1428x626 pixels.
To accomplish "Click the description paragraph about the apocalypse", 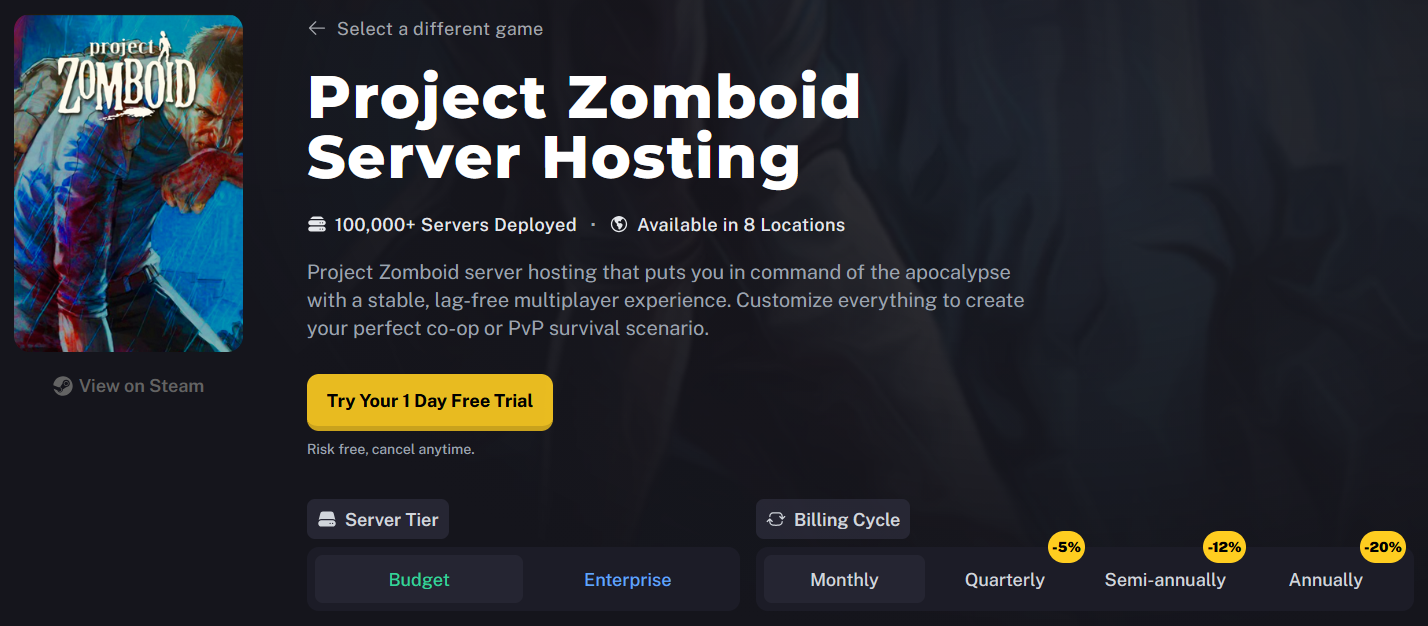I will 666,300.
